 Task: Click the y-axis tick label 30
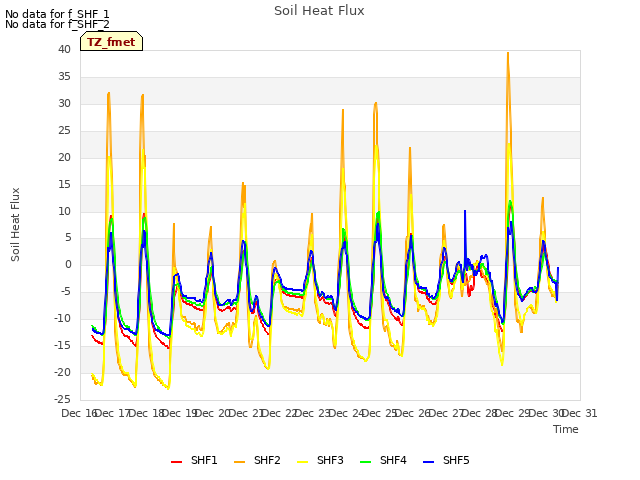tap(64, 104)
